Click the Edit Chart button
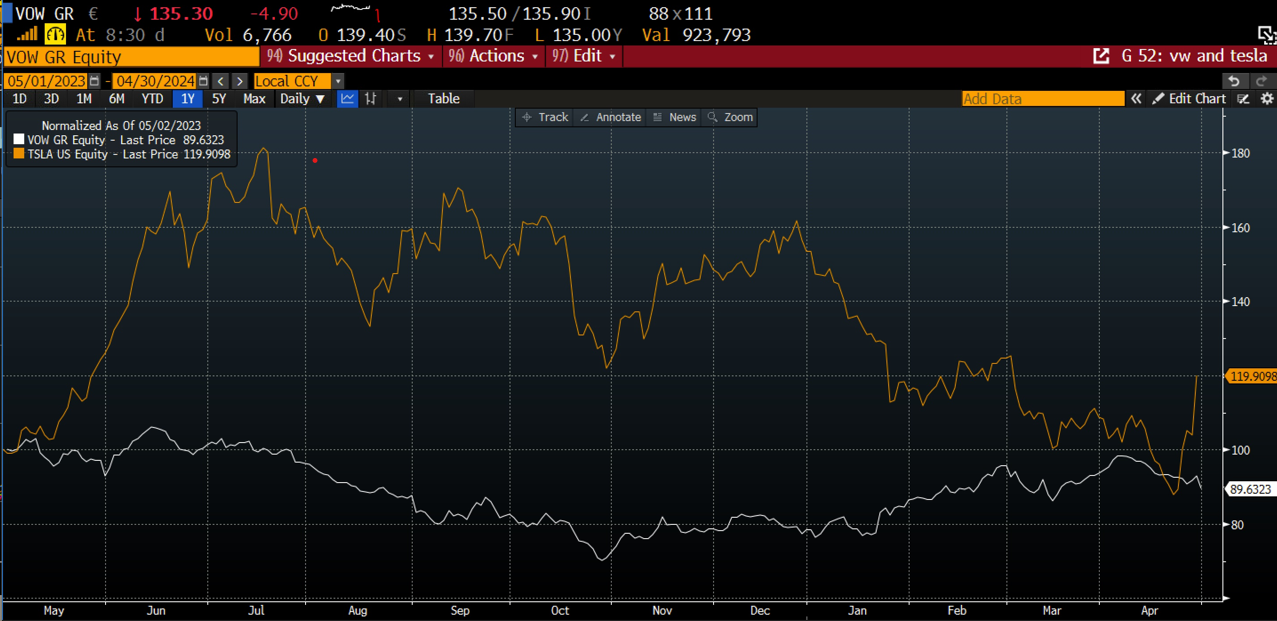The height and width of the screenshot is (621, 1277). click(x=1188, y=99)
